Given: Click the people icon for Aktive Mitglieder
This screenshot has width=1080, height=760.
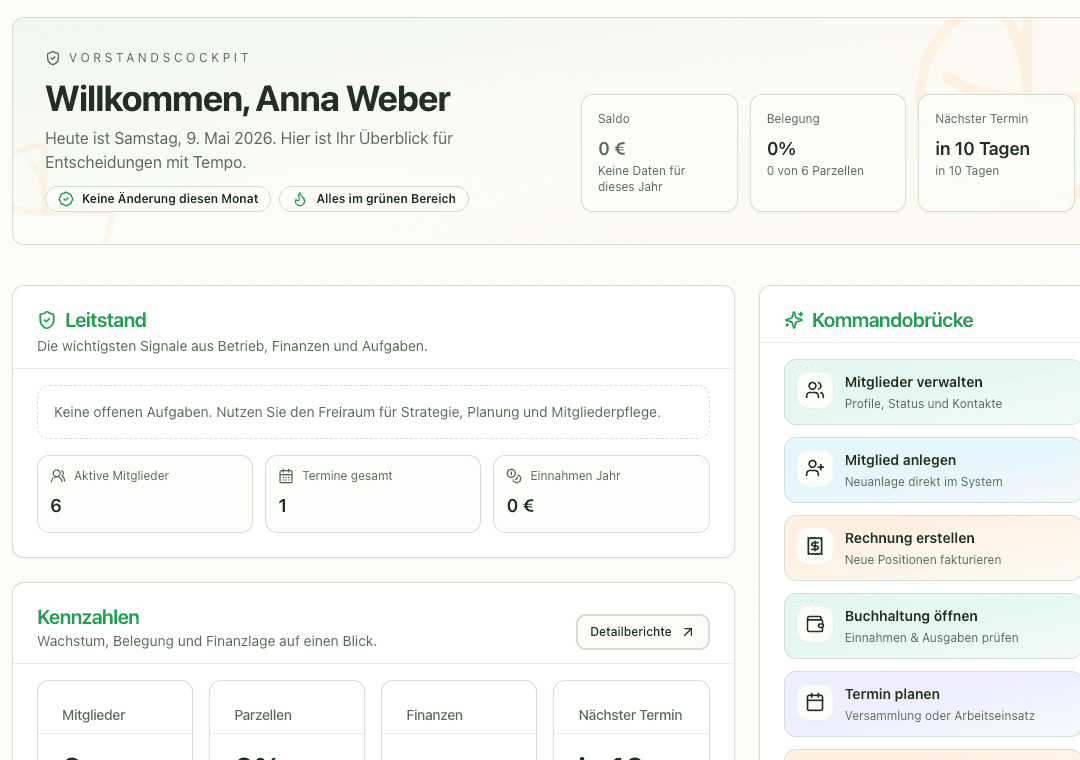Looking at the screenshot, I should click(x=58, y=475).
